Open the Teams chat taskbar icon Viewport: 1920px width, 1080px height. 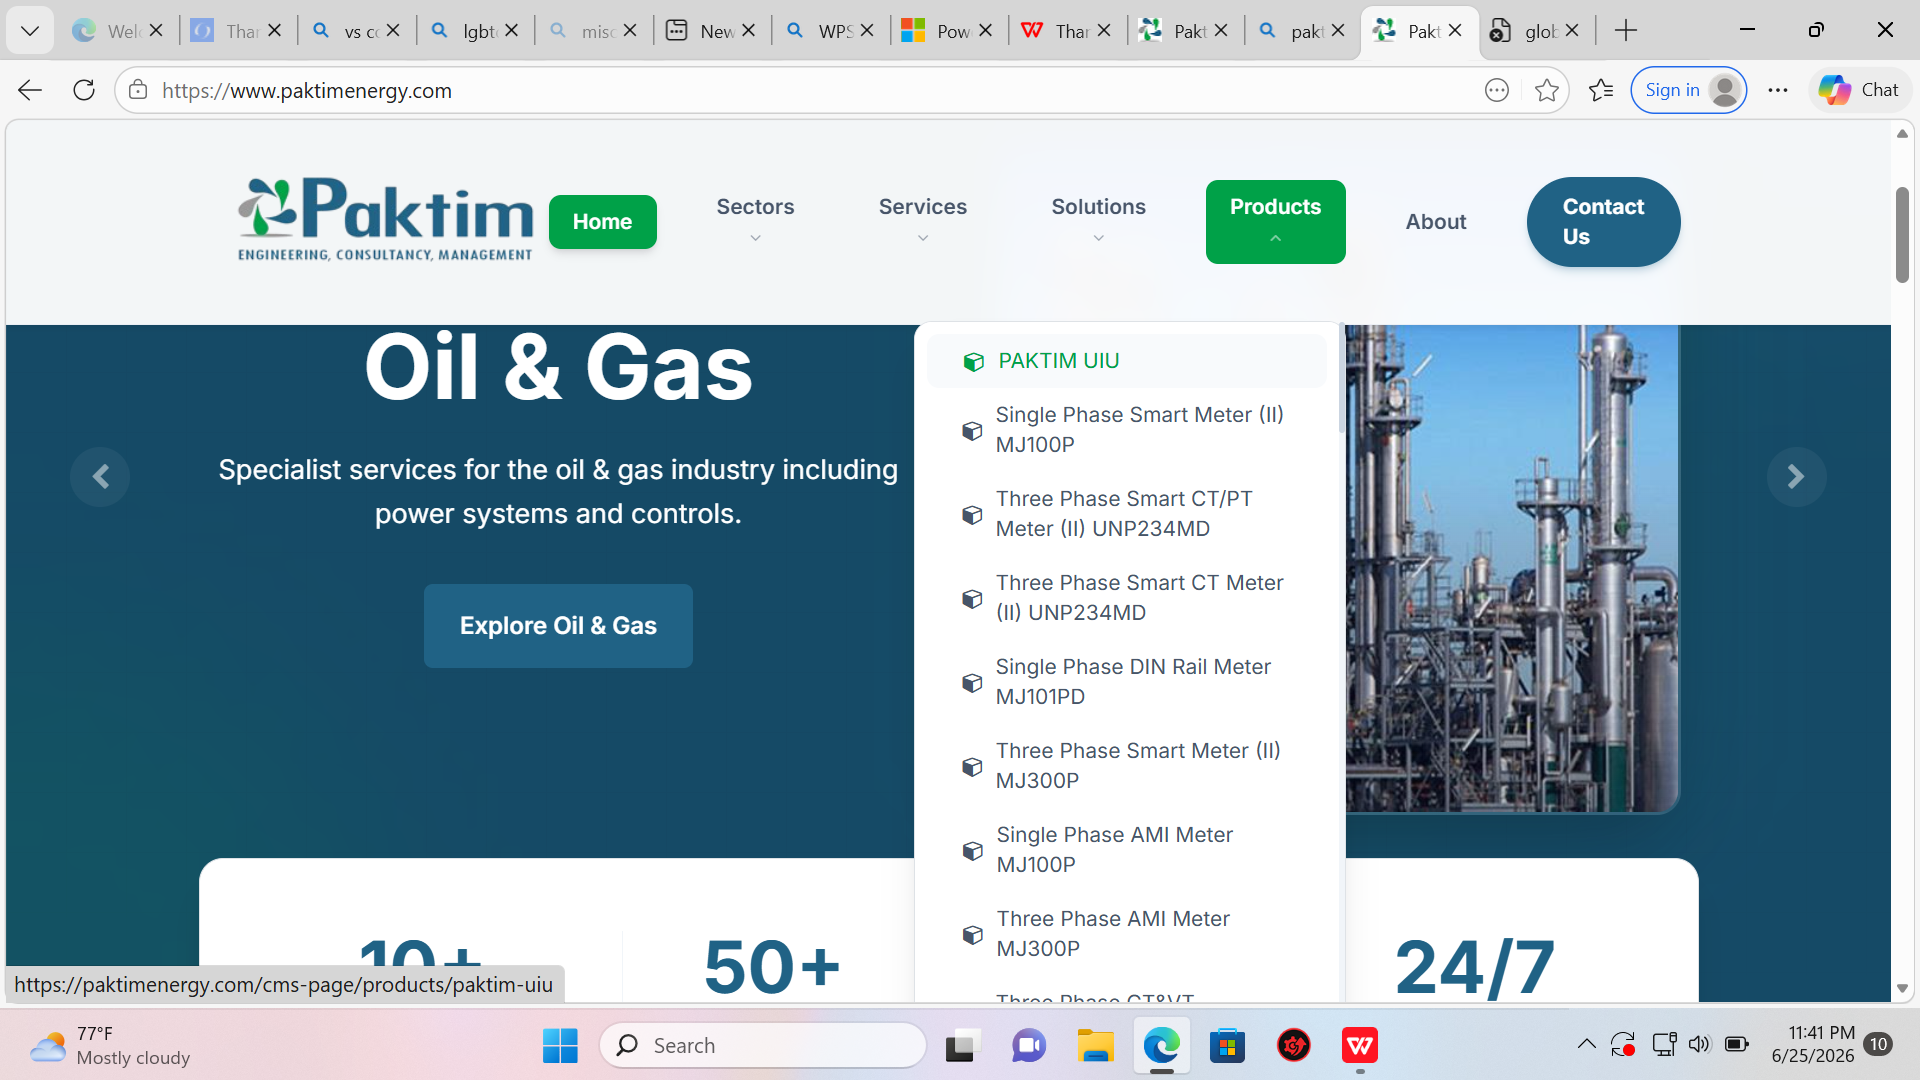pyautogui.click(x=1028, y=1046)
